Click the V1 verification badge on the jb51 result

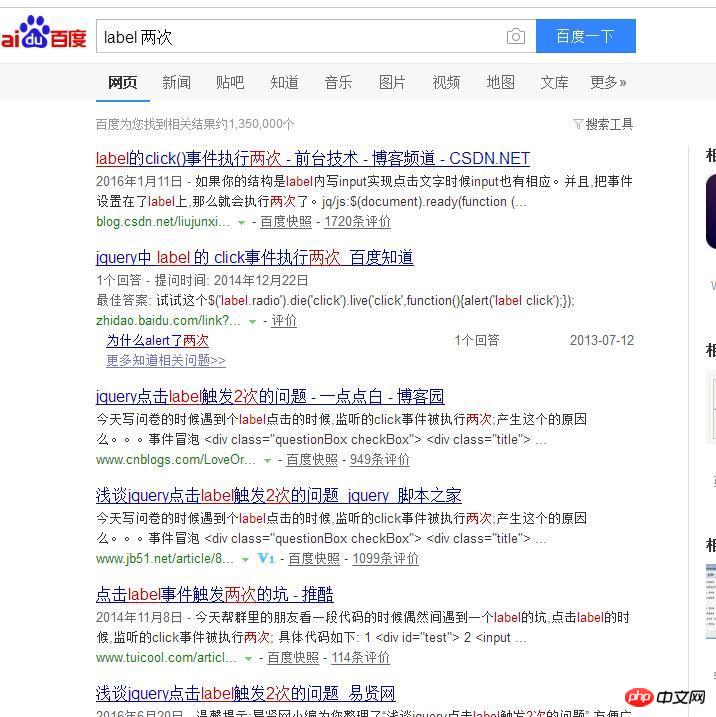[x=266, y=558]
